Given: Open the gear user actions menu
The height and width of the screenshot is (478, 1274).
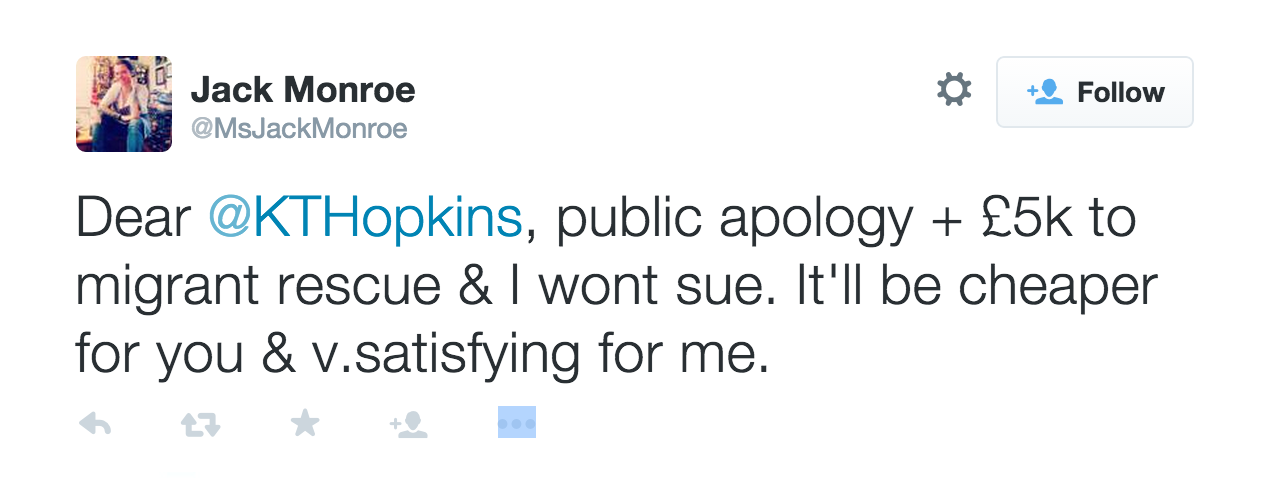Looking at the screenshot, I should click(954, 91).
